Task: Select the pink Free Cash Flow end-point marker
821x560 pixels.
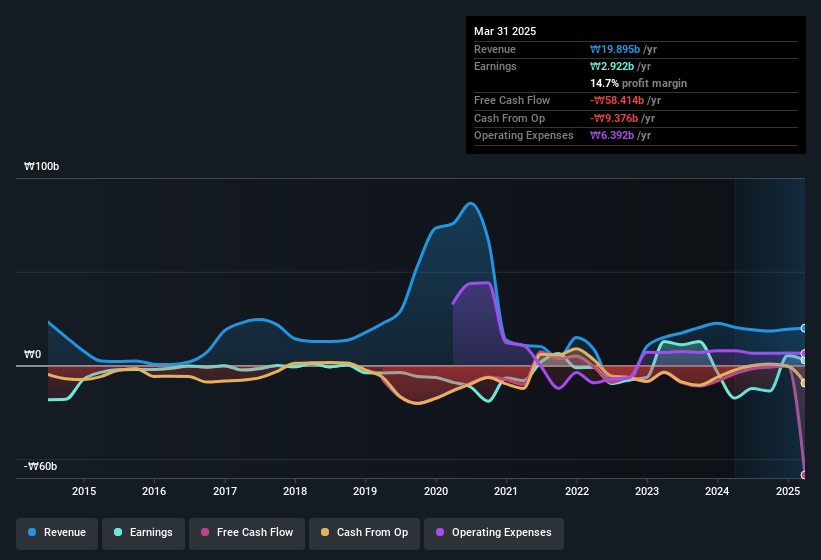Action: click(803, 475)
